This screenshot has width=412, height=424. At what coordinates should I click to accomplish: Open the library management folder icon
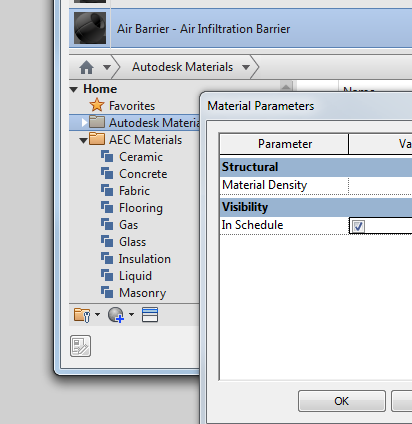point(82,315)
